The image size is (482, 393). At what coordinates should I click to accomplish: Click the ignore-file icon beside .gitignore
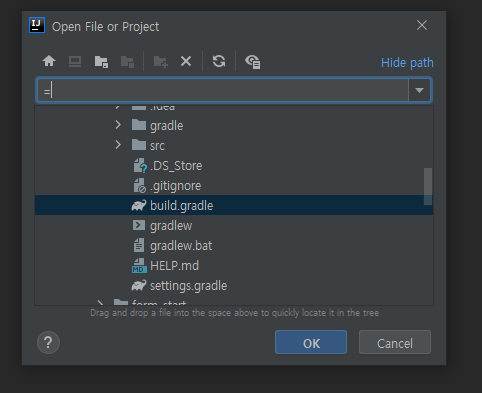click(x=140, y=186)
